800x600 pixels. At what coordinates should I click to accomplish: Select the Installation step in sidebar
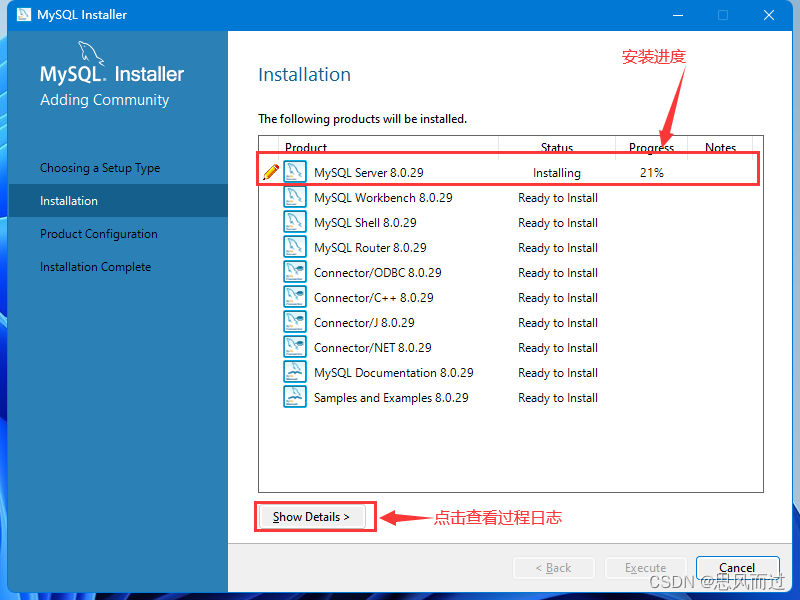click(x=118, y=201)
